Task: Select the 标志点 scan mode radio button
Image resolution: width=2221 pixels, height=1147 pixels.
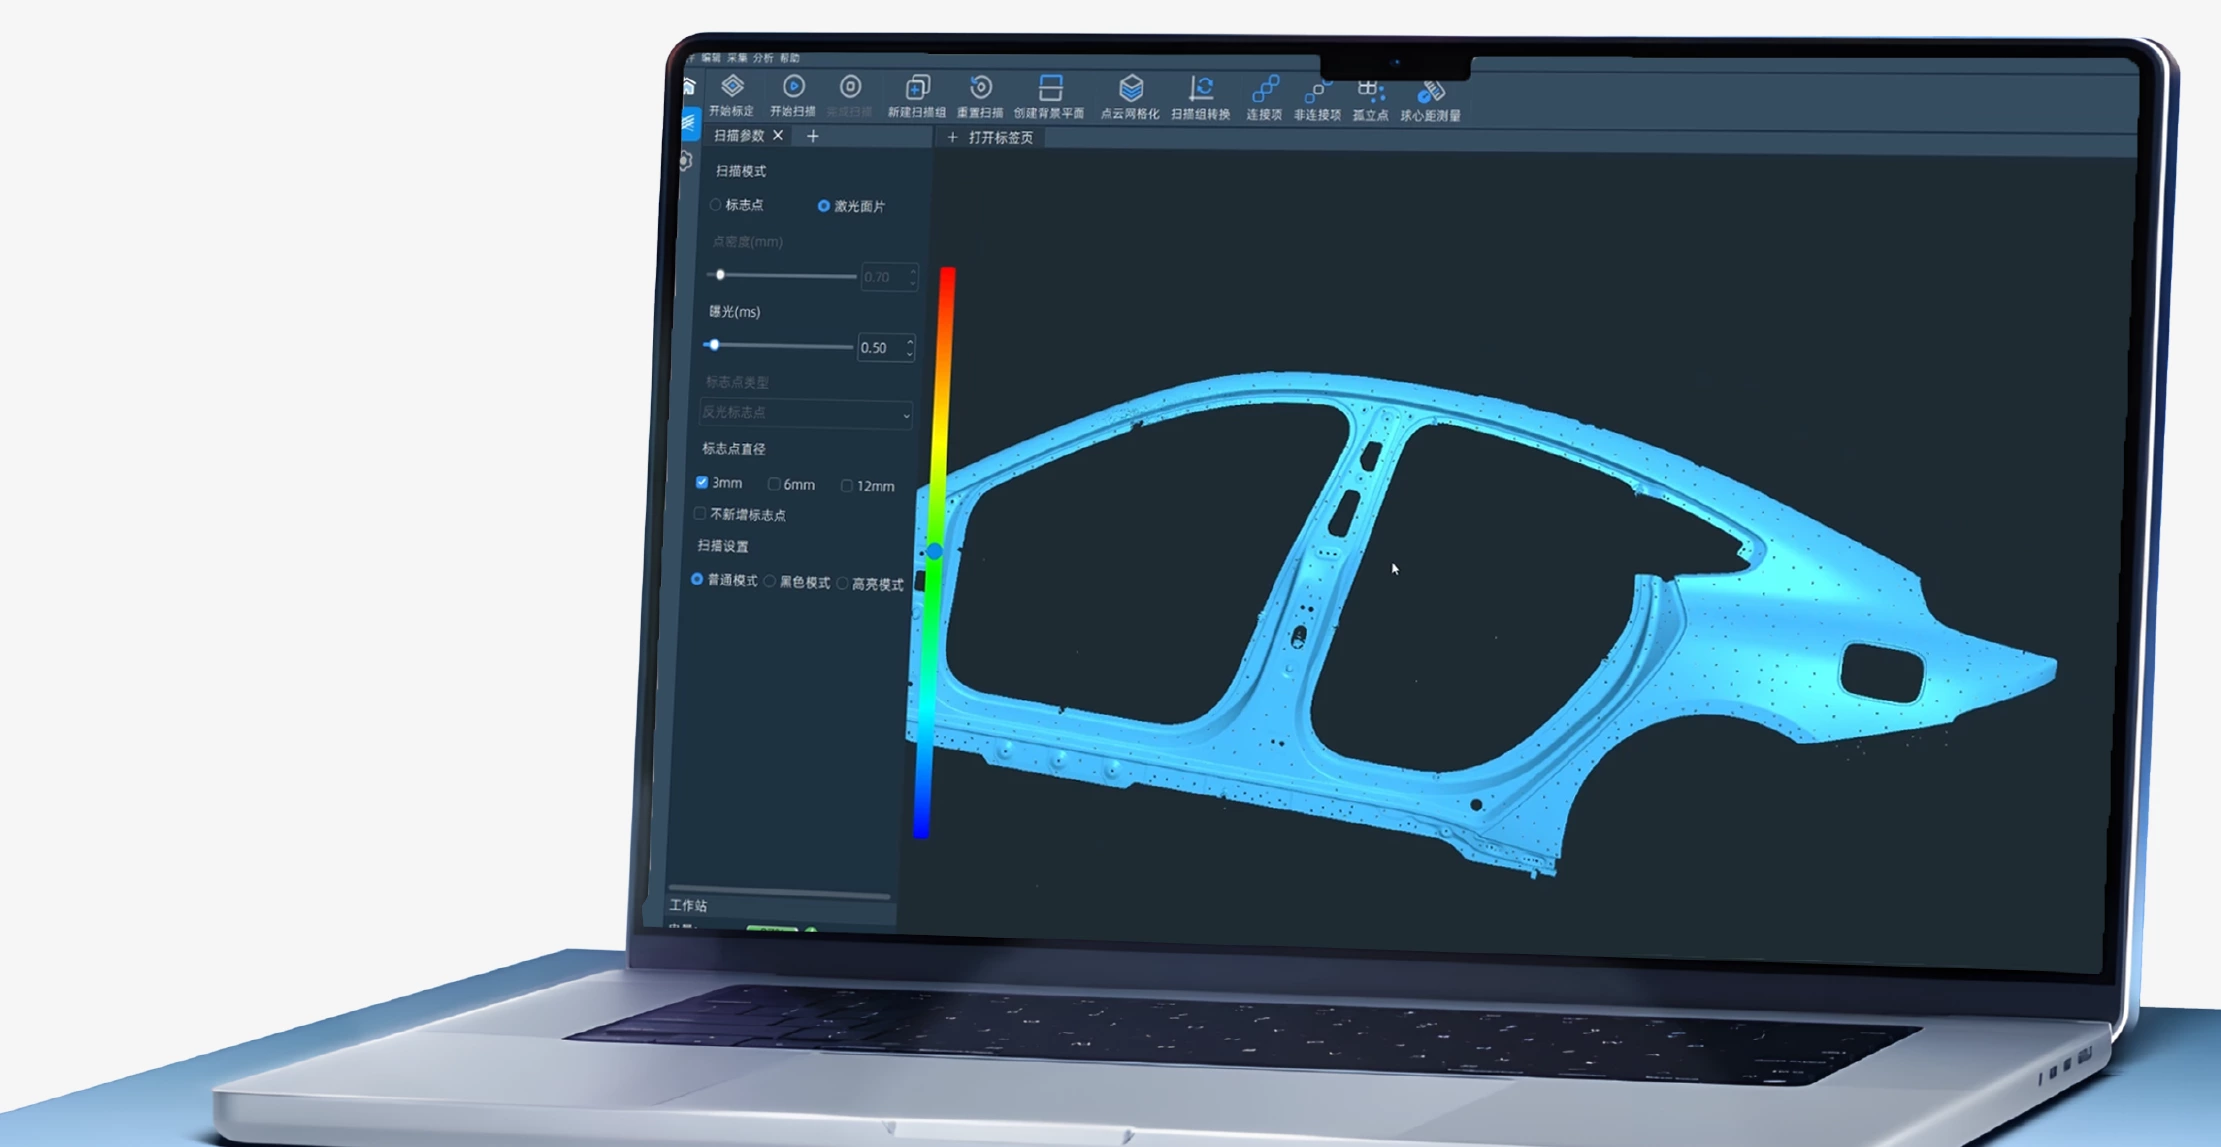Action: click(x=716, y=204)
